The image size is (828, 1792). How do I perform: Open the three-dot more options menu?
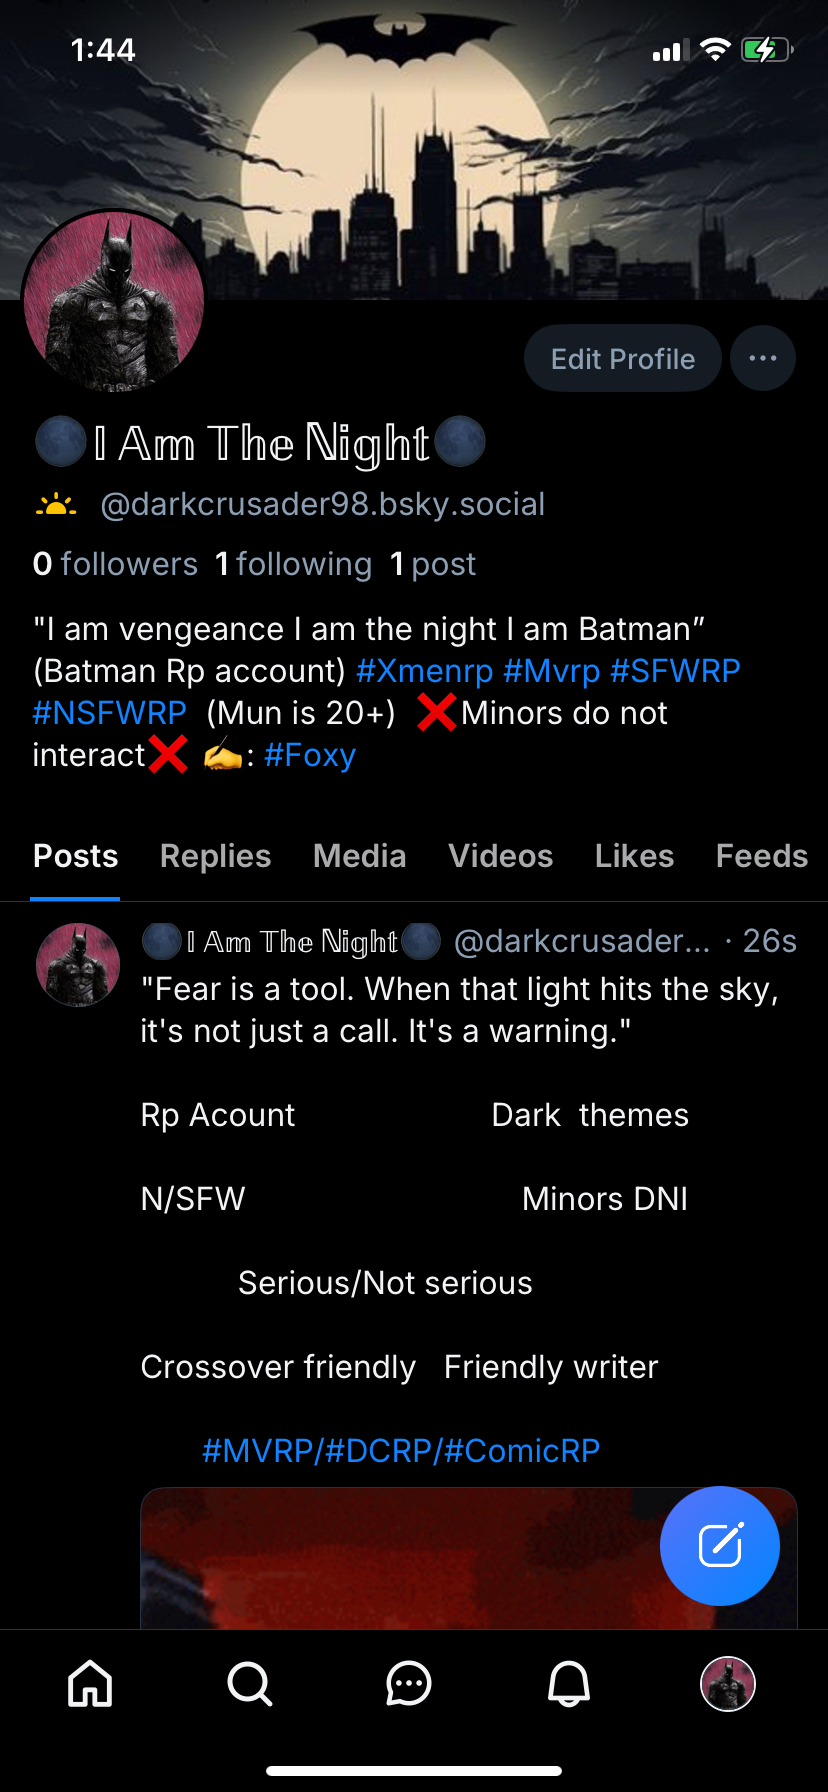[763, 358]
